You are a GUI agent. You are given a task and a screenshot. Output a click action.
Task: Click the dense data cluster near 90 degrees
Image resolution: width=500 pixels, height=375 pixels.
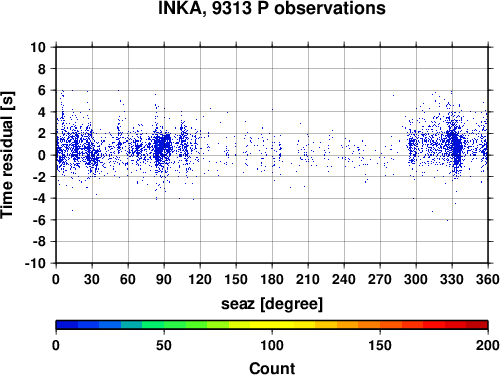[163, 146]
